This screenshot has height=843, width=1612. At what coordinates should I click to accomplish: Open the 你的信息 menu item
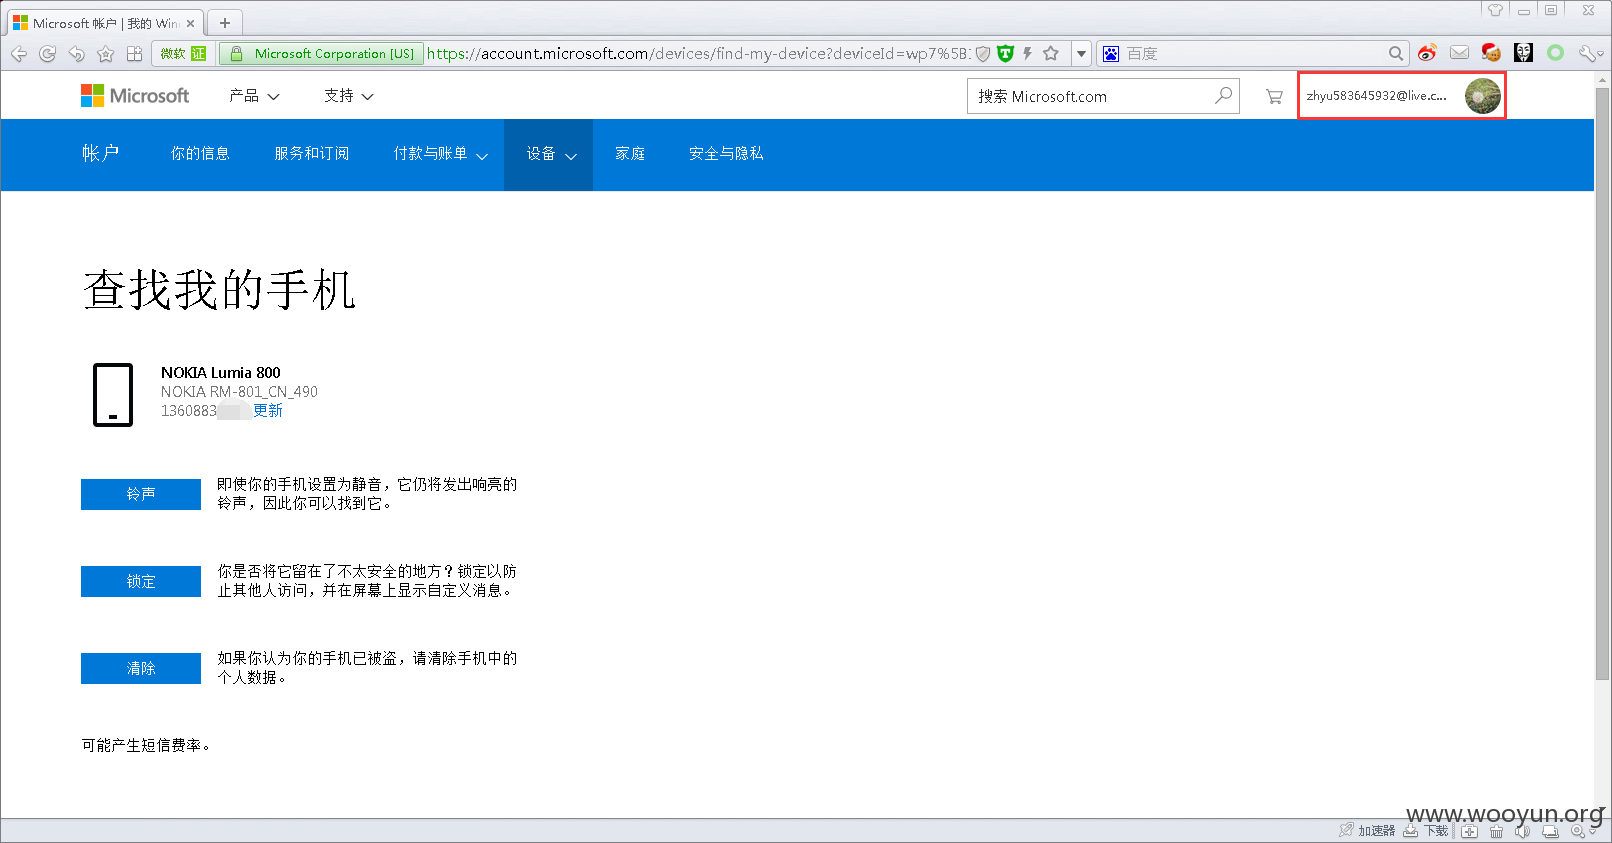[x=200, y=154]
